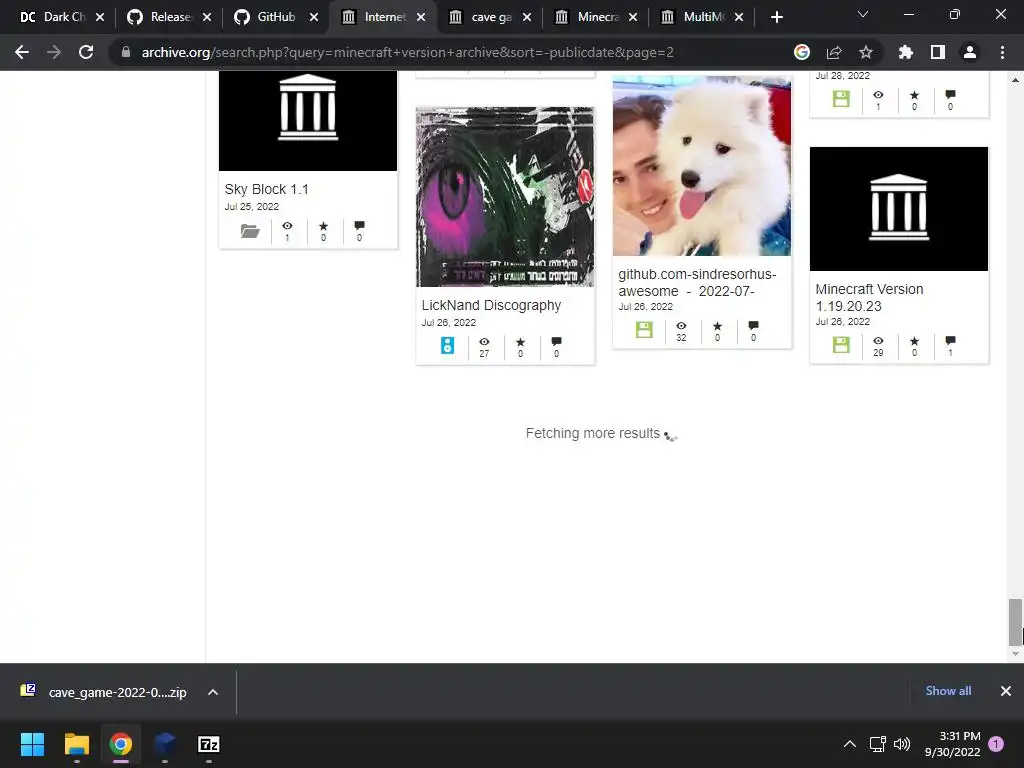Screen dimensions: 1024x768
Task: Open Minecraft Version 1.19.20.23 thumbnail
Action: pyautogui.click(x=899, y=209)
